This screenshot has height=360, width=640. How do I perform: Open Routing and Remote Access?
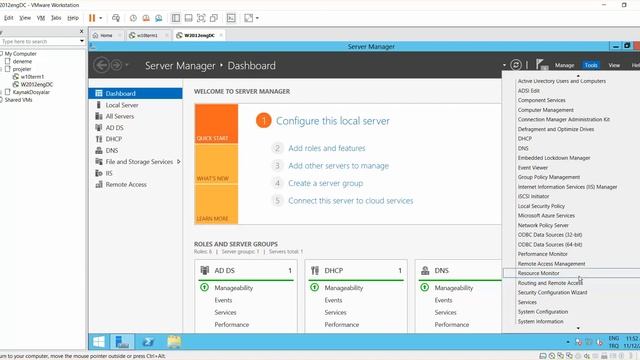[x=550, y=283]
